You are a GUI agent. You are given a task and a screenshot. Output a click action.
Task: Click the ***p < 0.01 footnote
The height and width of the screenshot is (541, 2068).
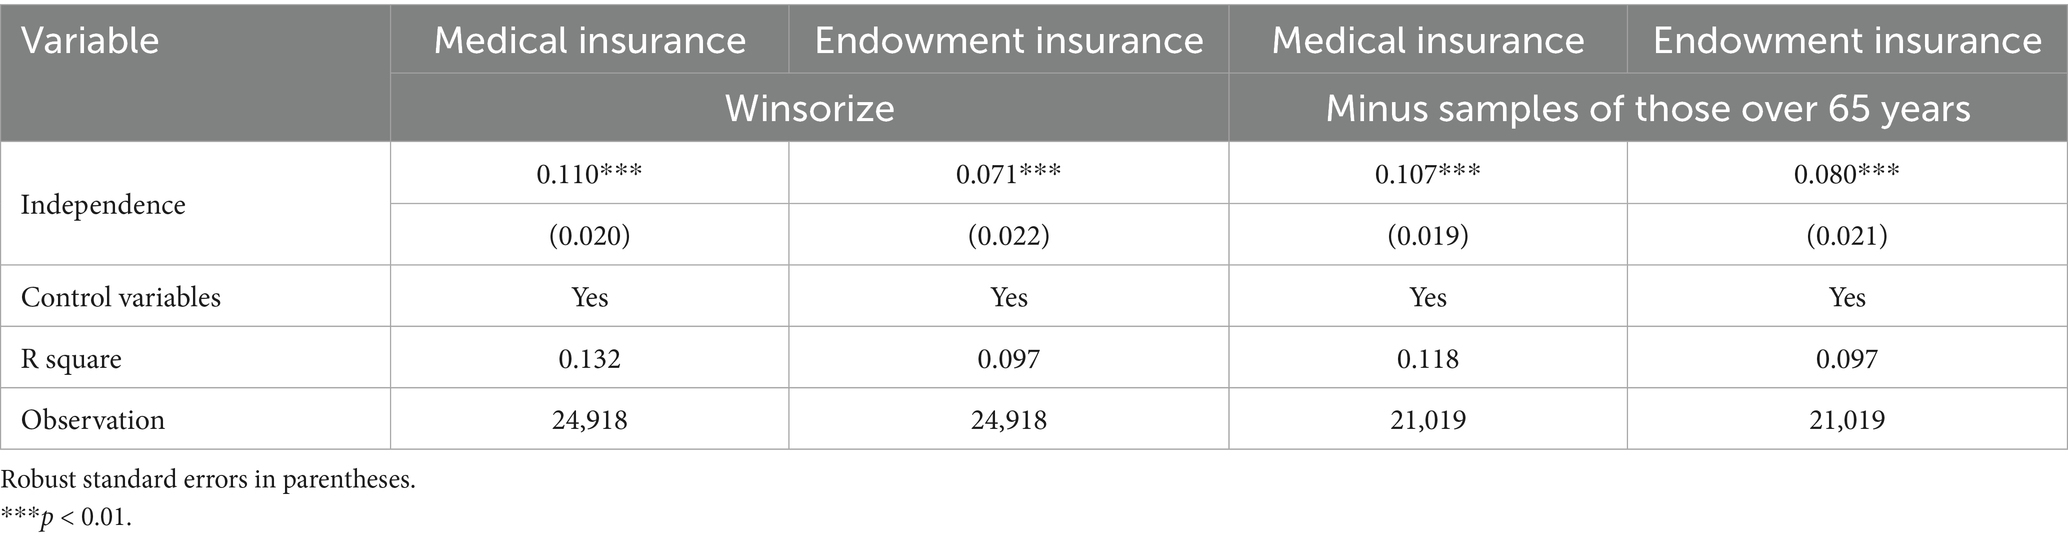click(x=66, y=520)
